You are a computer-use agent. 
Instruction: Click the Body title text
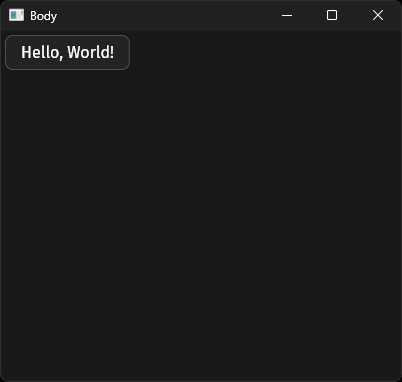click(43, 16)
